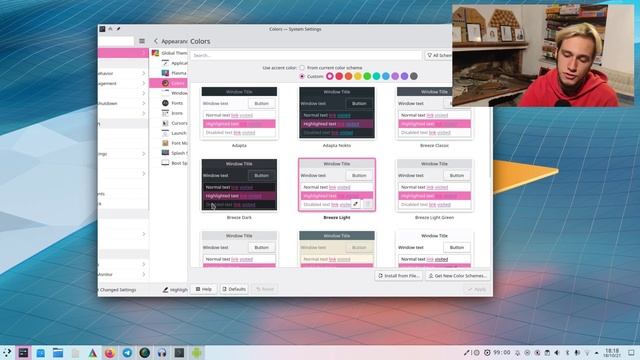Click the color schemes list scrollbar

491,143
